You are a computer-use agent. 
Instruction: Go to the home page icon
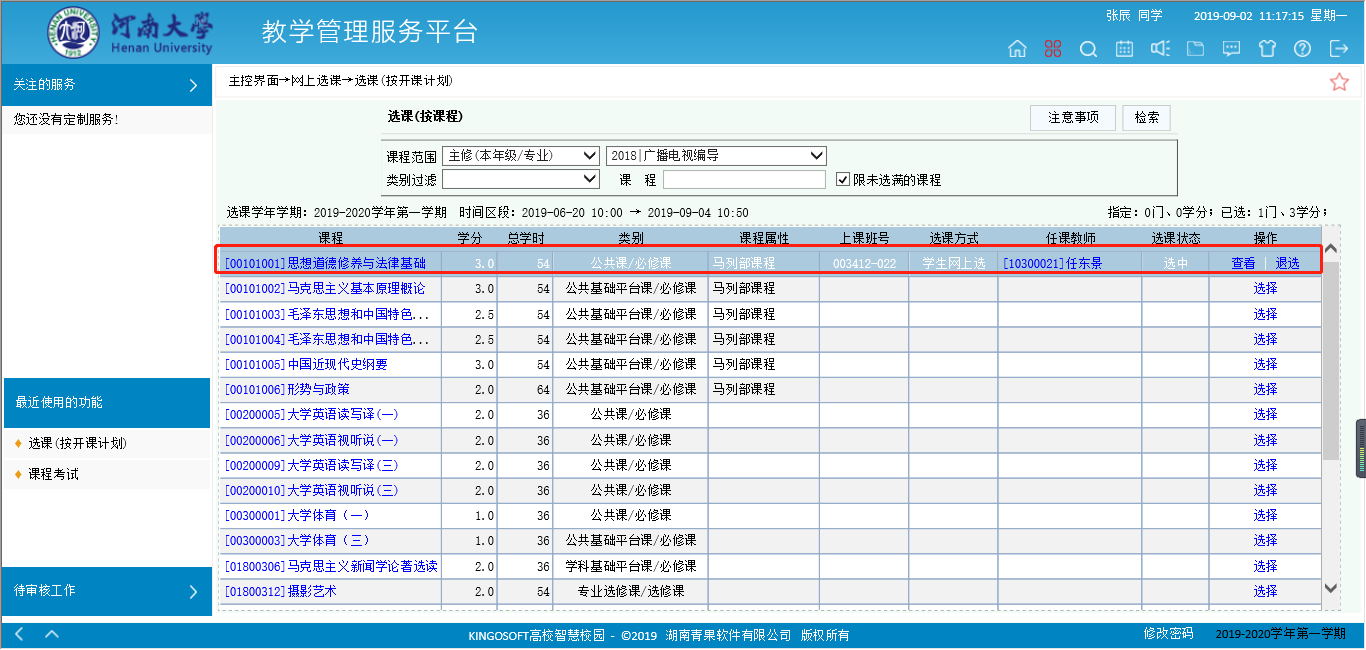coord(1017,49)
